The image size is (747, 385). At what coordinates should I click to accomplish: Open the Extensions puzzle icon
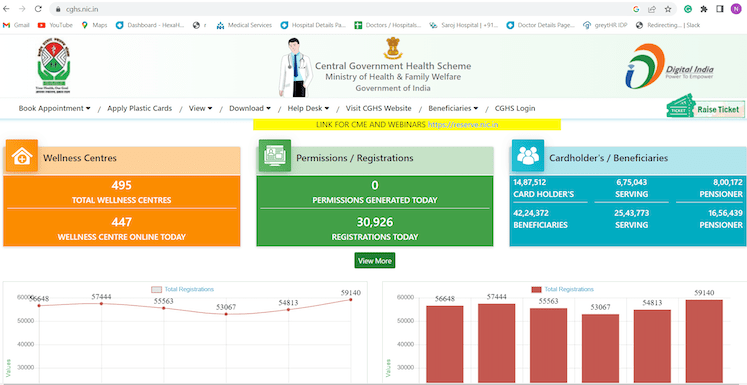[x=704, y=9]
